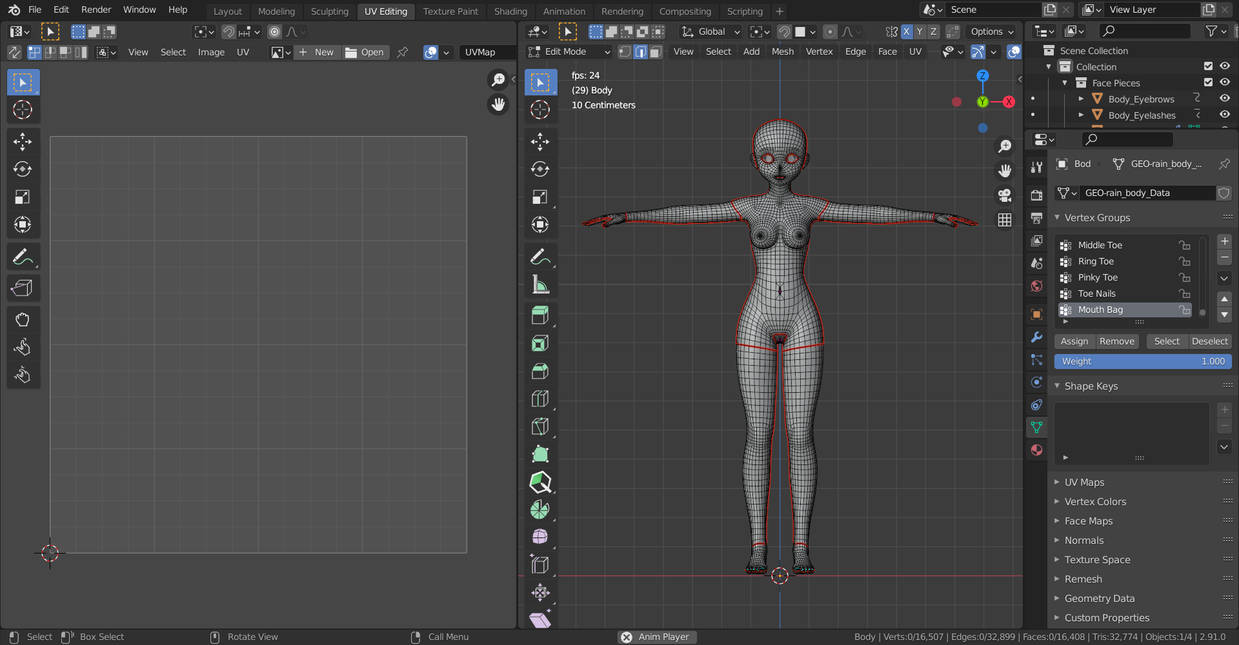The height and width of the screenshot is (645, 1239).
Task: Activate the Rip Region tool in UV editor
Action: 22,288
